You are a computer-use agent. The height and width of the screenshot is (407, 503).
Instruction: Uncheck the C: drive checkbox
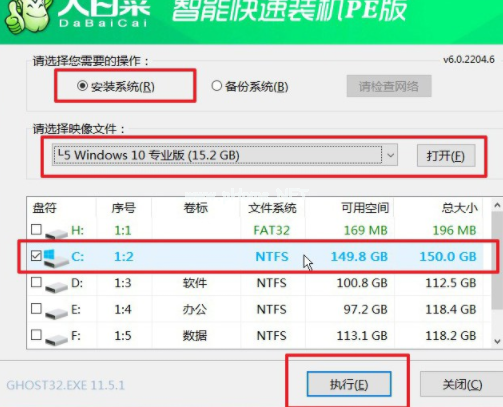coord(36,256)
